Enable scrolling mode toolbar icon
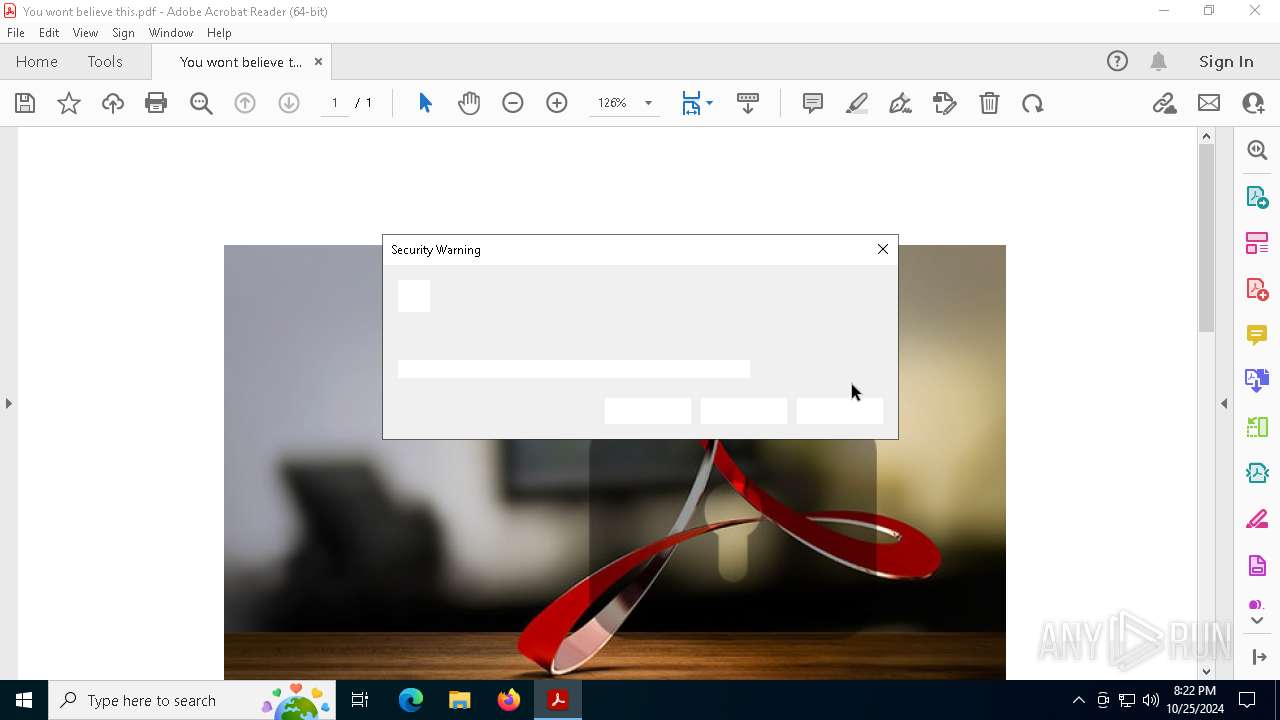The height and width of the screenshot is (720, 1280). point(748,103)
